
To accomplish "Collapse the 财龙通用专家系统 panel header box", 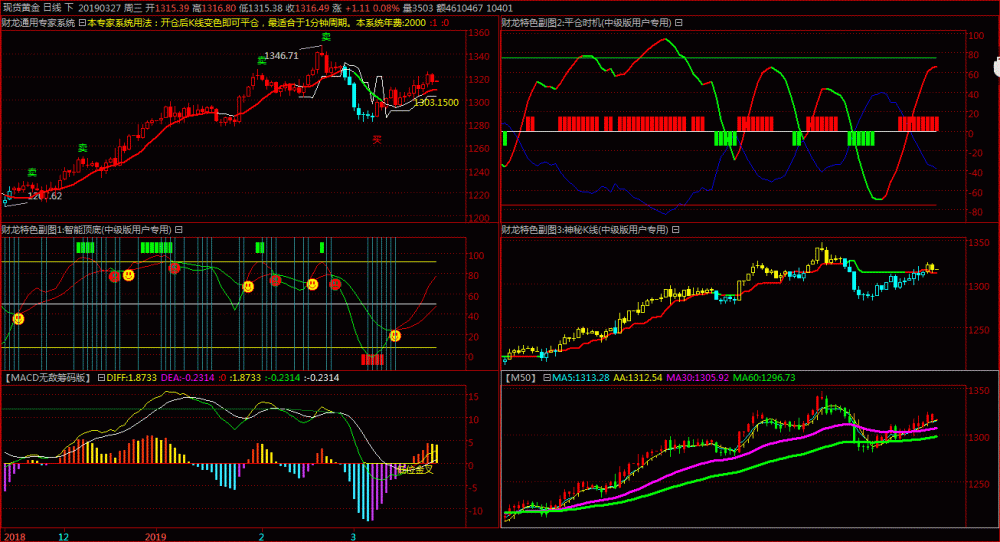I will 82,23.
